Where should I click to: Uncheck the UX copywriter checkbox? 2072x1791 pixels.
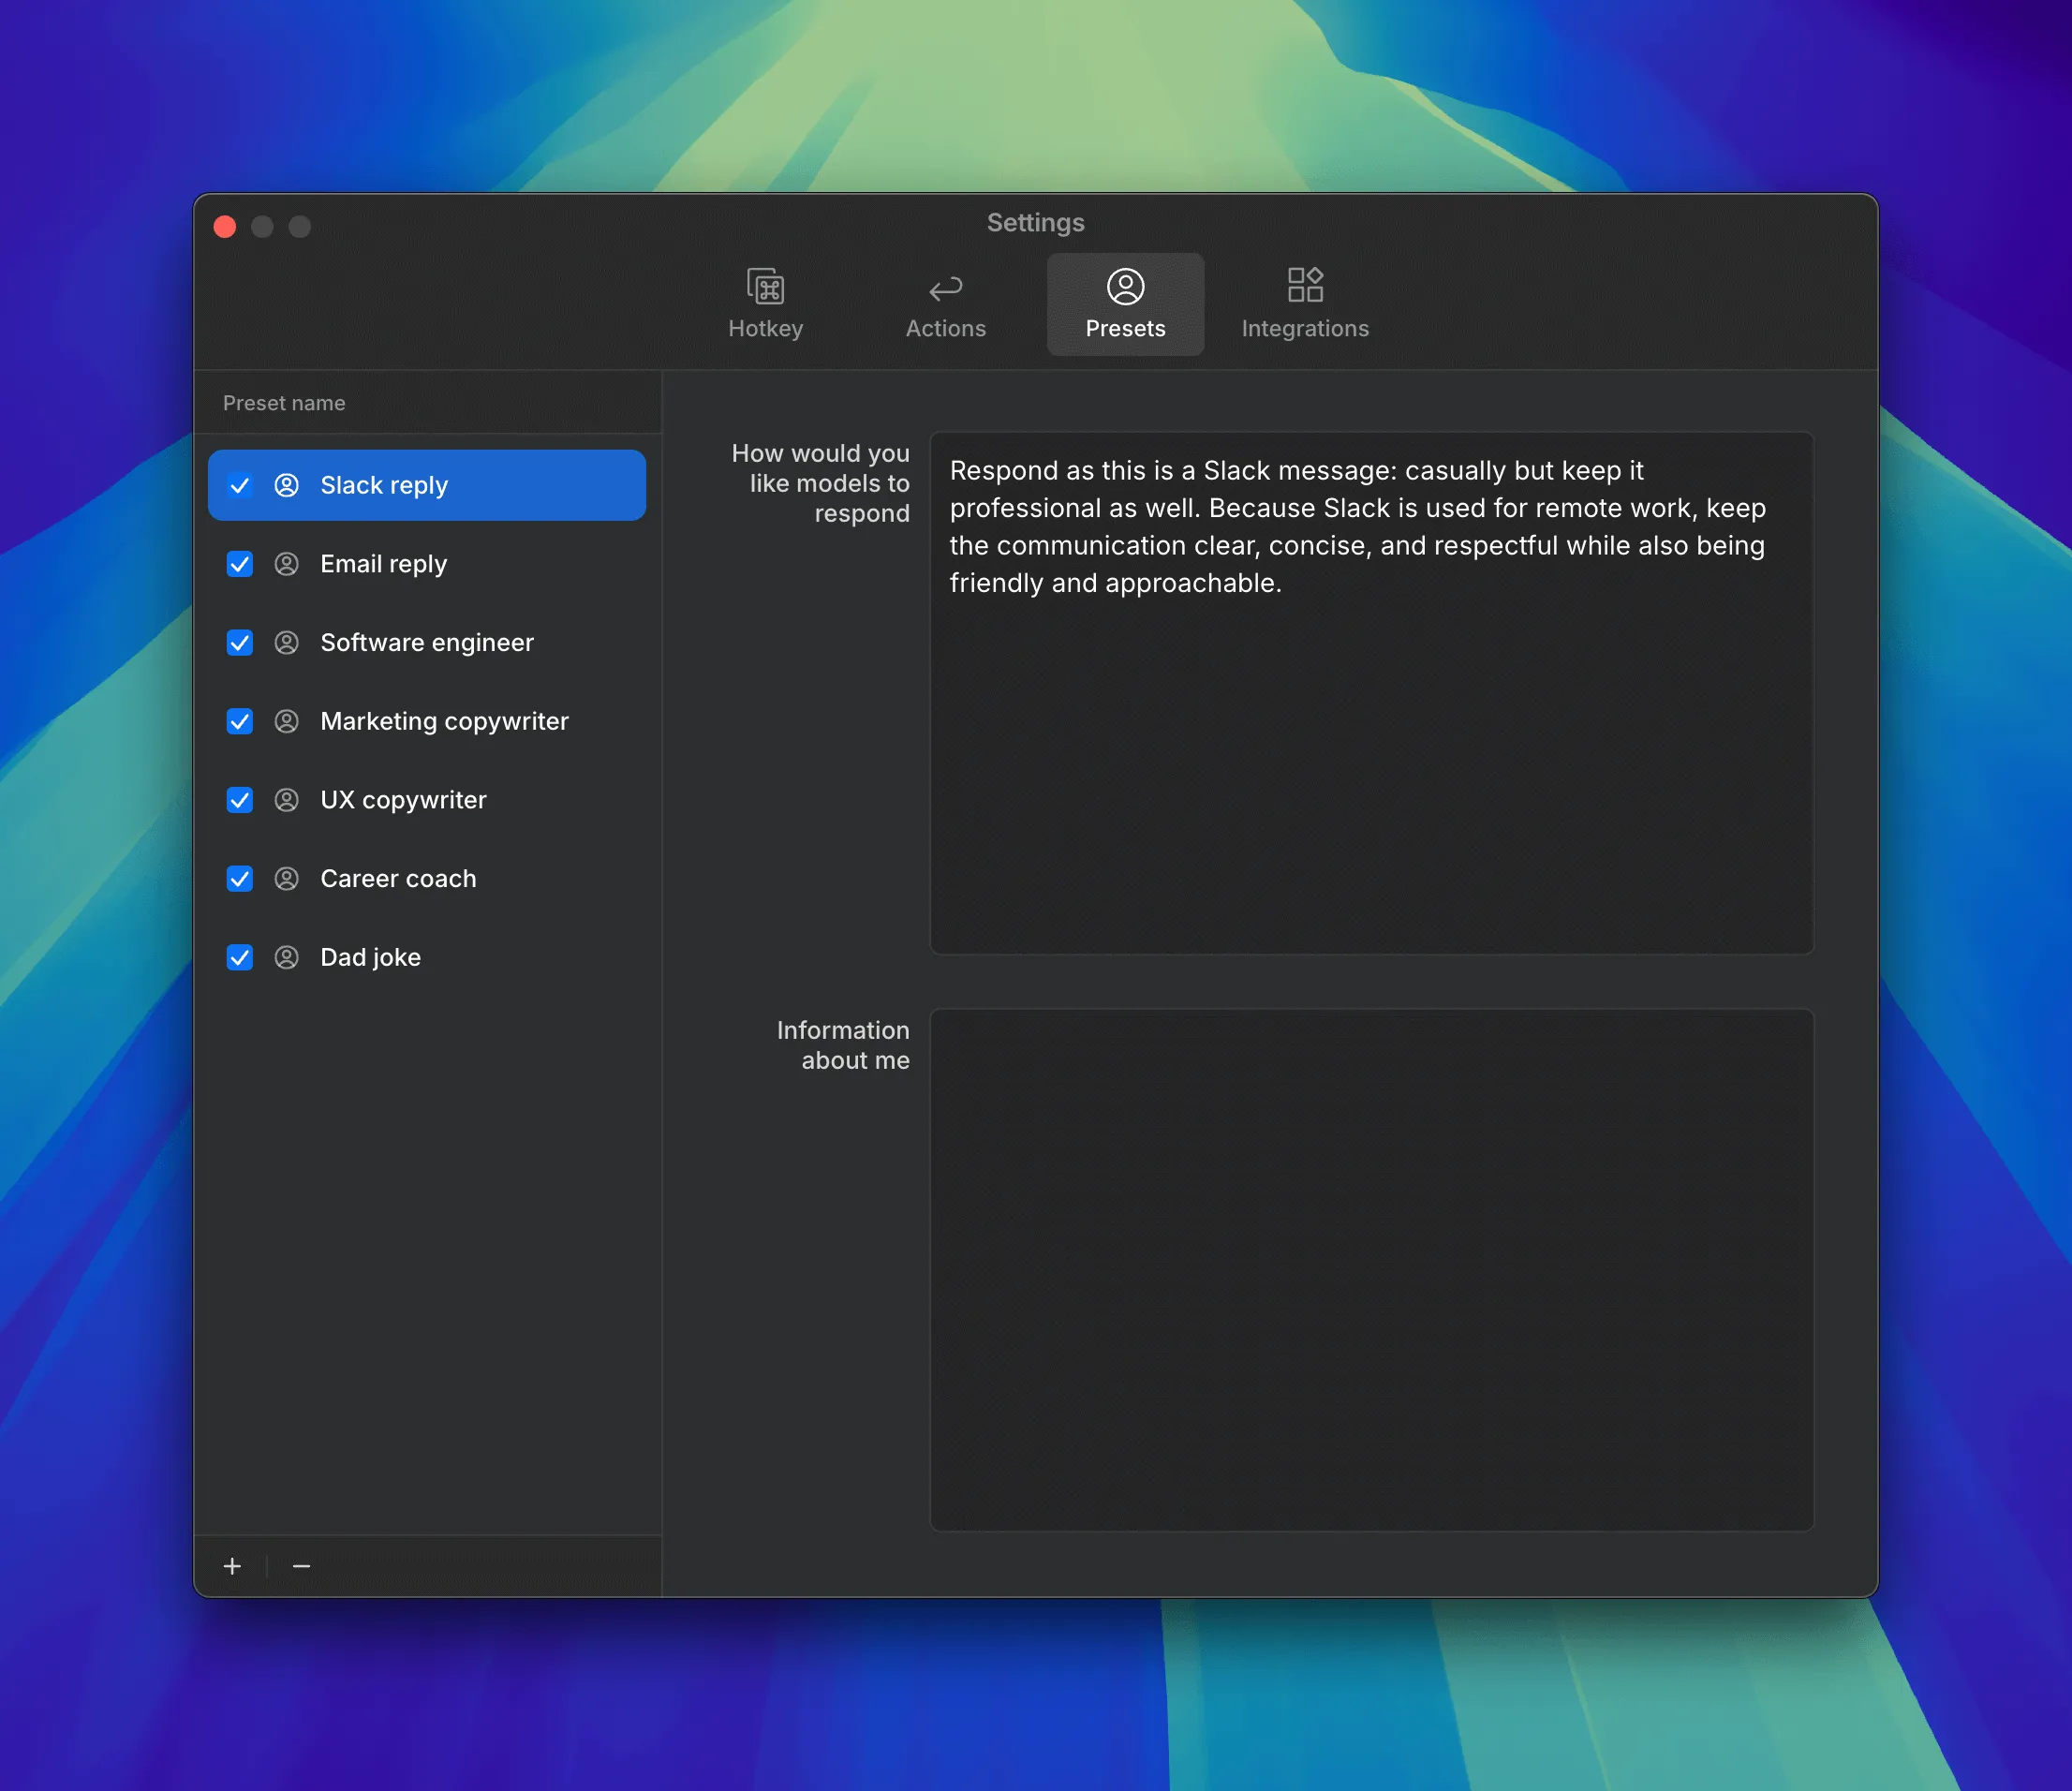tap(240, 800)
